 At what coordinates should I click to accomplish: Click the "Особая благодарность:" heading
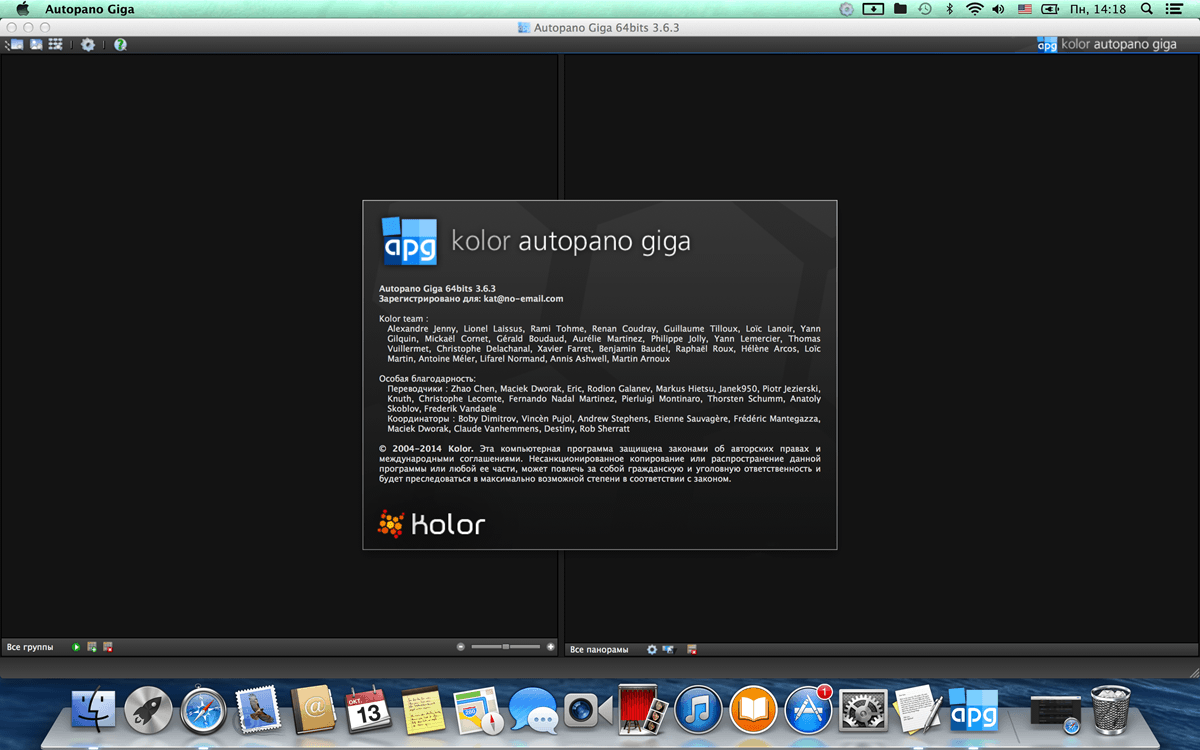pos(427,378)
